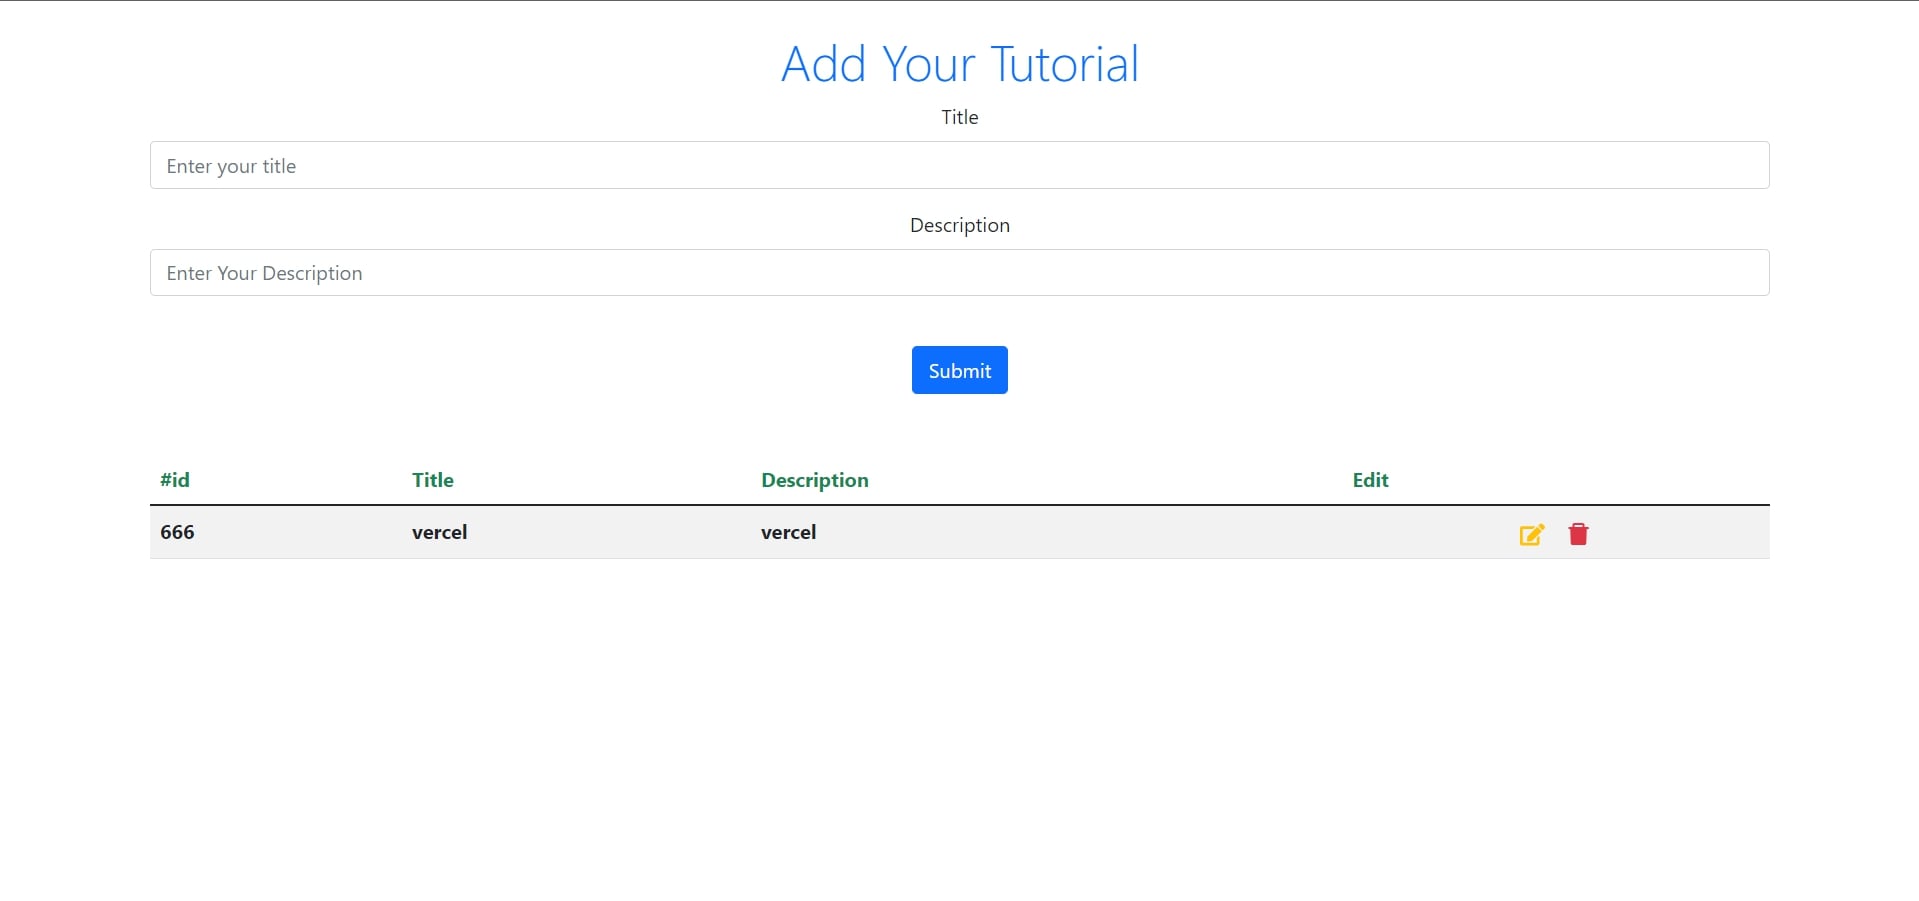Click the Add Your Tutorial heading
Image resolution: width=1919 pixels, height=901 pixels.
(x=959, y=64)
